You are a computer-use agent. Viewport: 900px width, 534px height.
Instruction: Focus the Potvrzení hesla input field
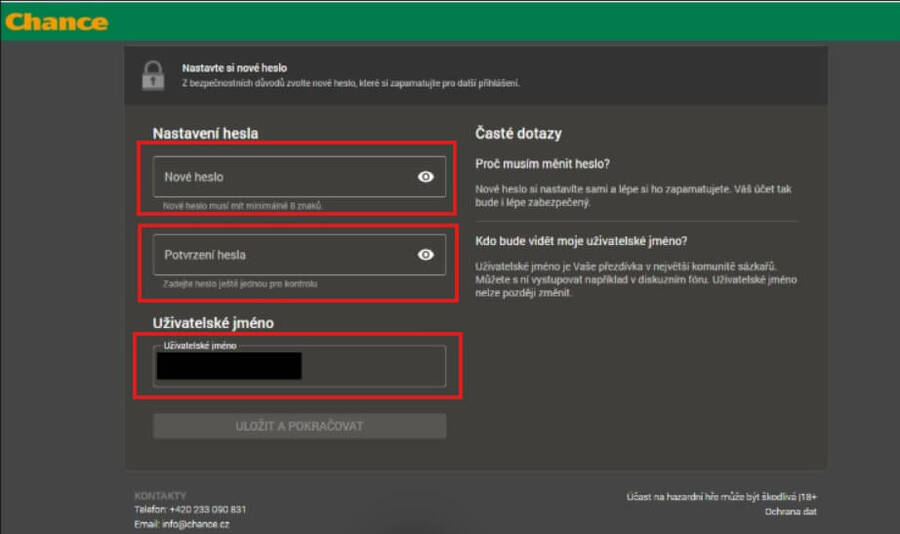[299, 254]
